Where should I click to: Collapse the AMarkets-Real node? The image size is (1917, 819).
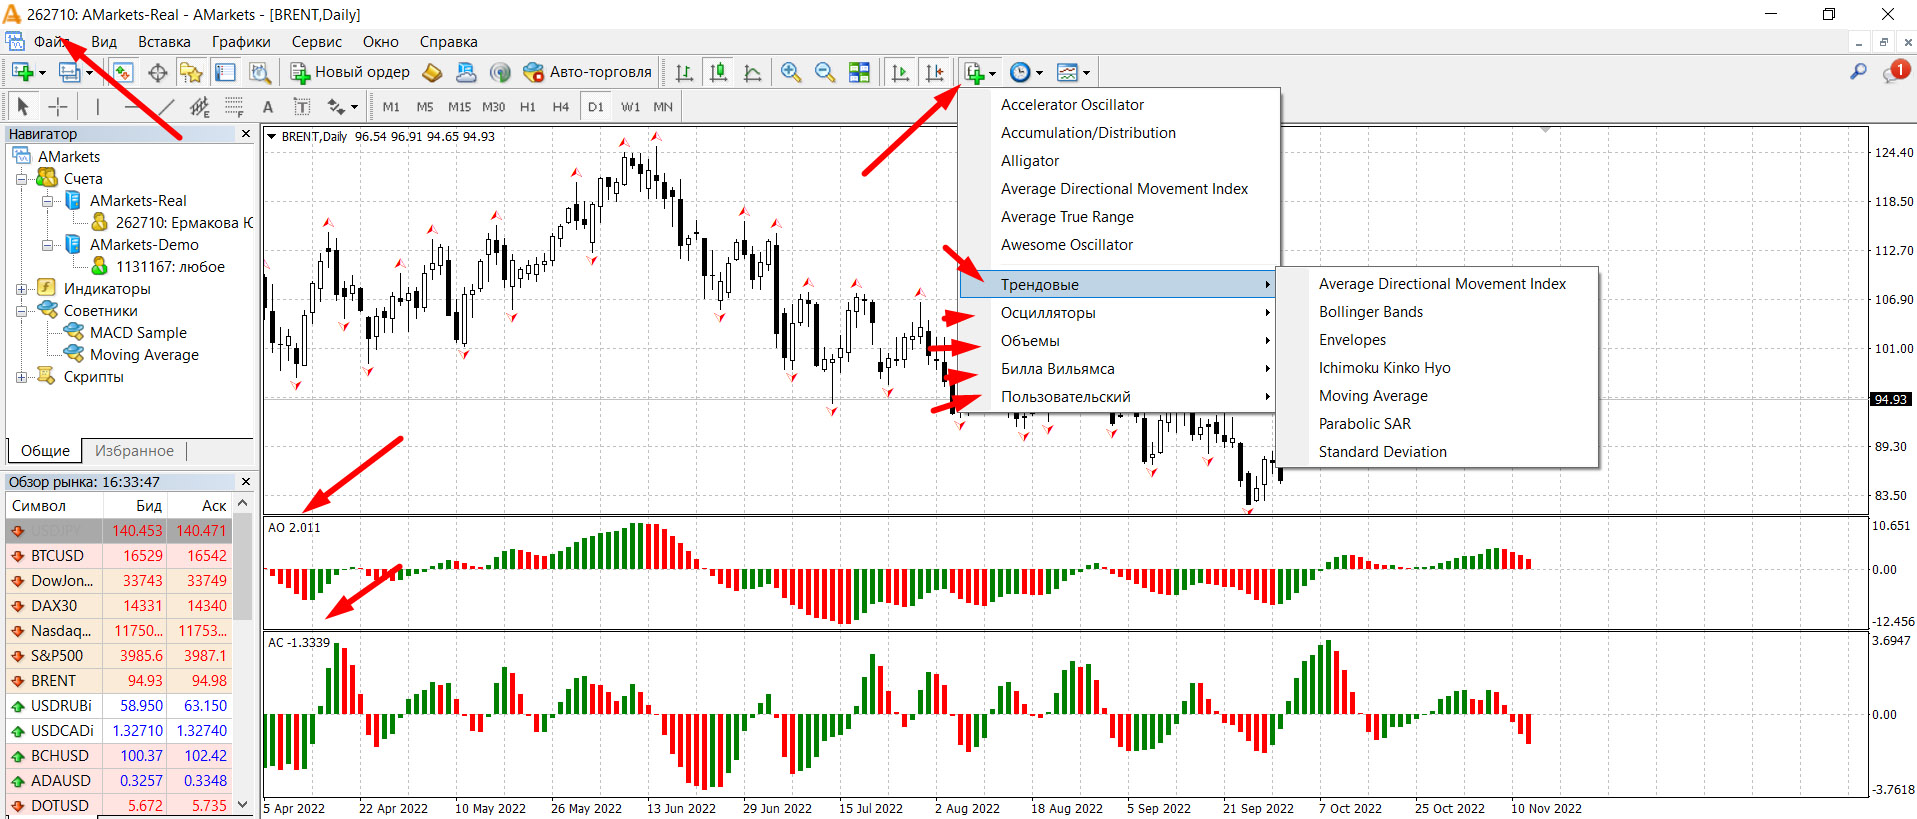click(x=47, y=201)
